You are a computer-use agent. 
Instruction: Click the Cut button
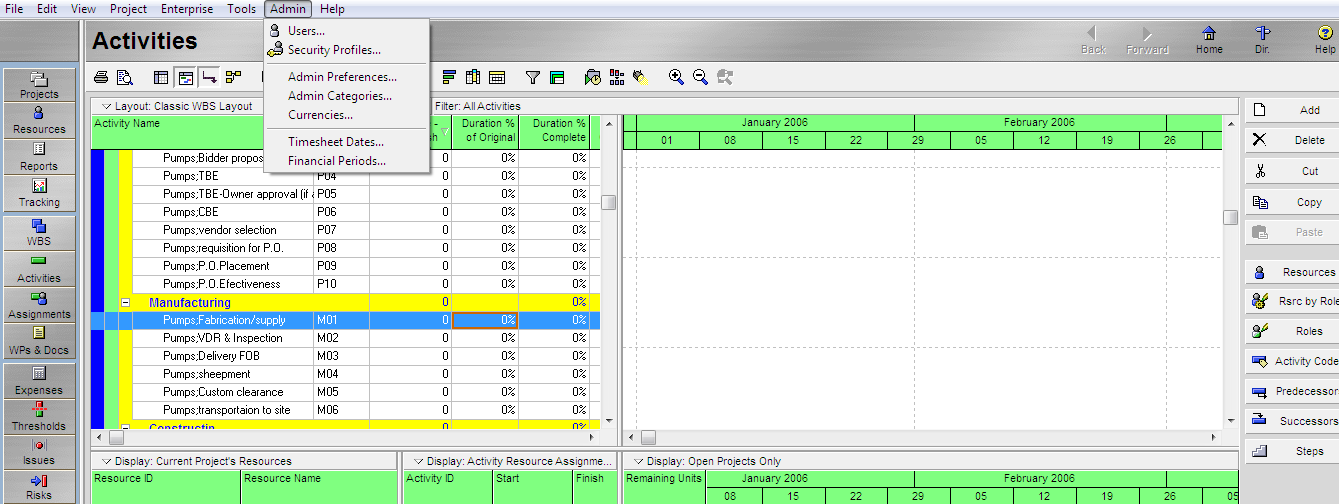tap(1292, 171)
